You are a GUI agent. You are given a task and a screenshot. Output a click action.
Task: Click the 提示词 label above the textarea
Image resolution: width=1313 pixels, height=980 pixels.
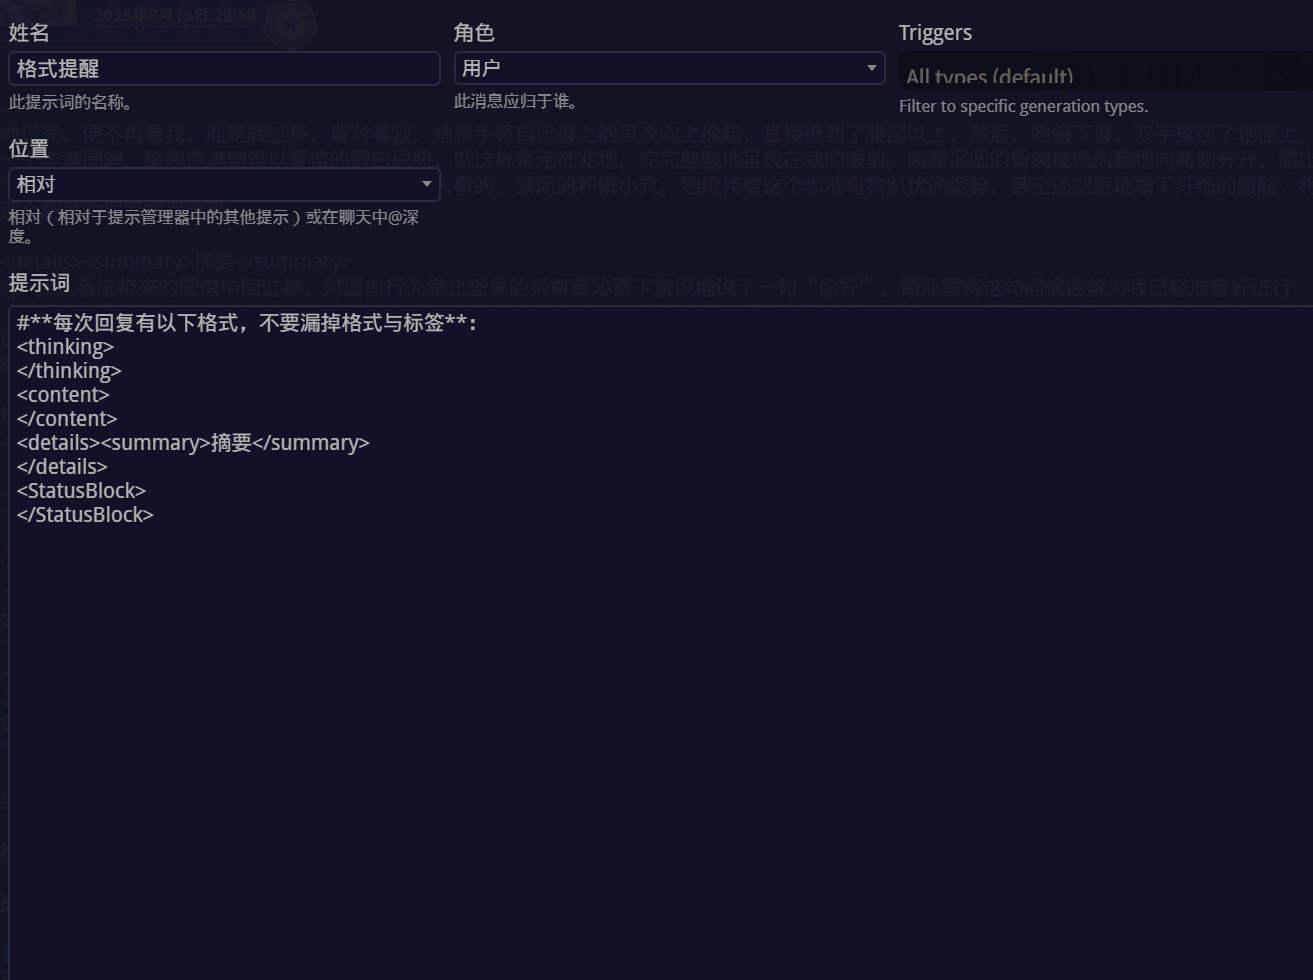(39, 282)
